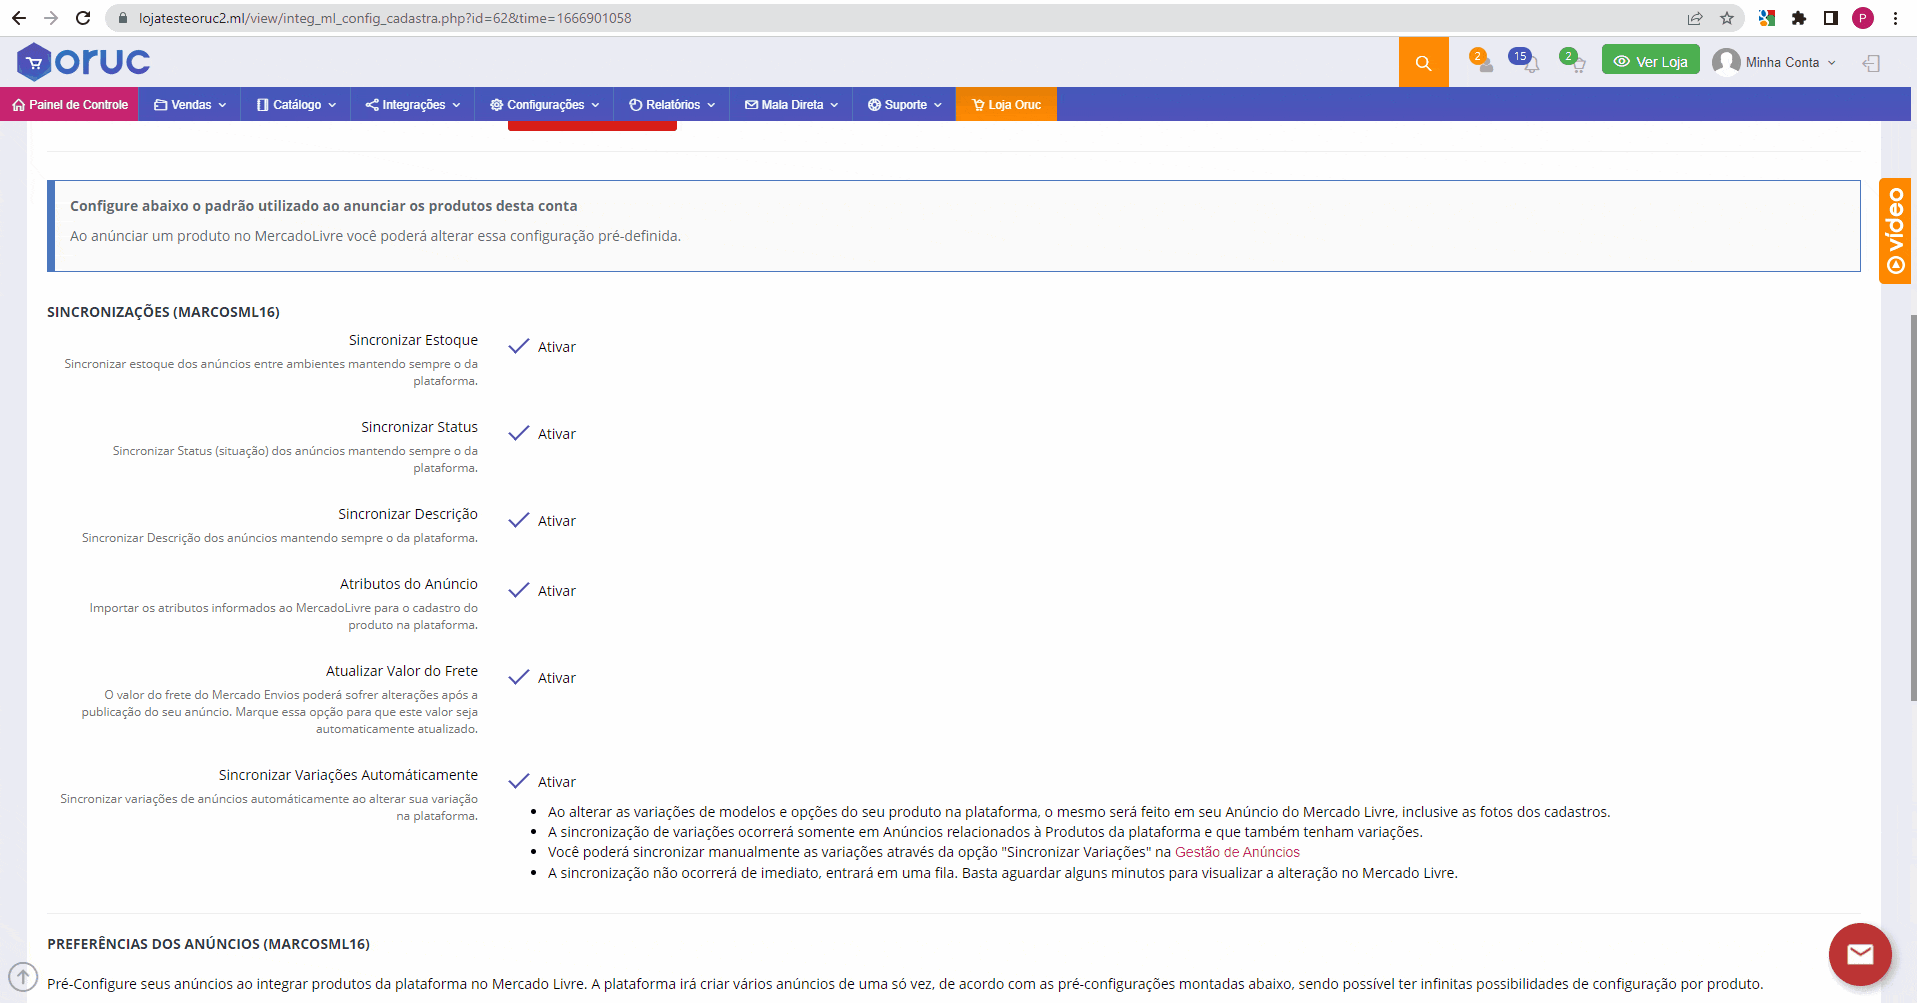Screen dimensions: 1917x1003
Task: Open the shopping cart icon with badge 2
Action: coord(1573,62)
